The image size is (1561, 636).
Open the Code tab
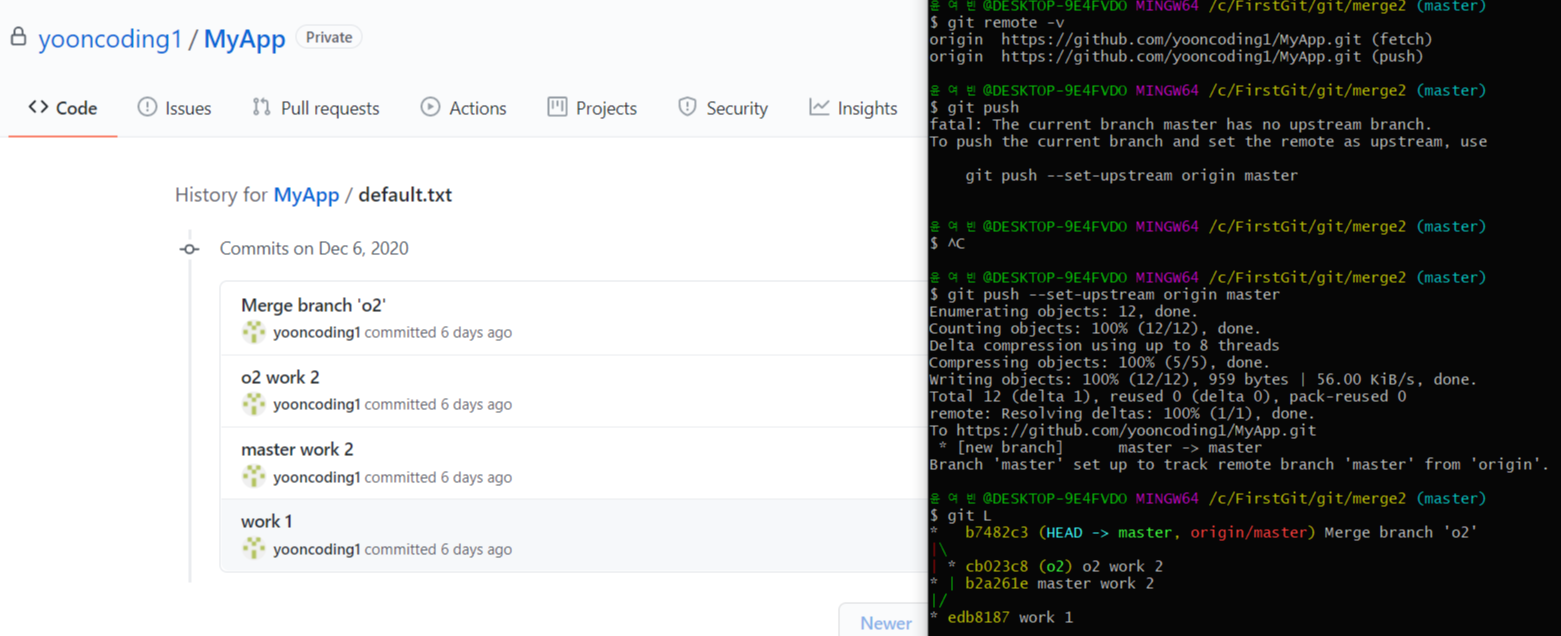[63, 108]
